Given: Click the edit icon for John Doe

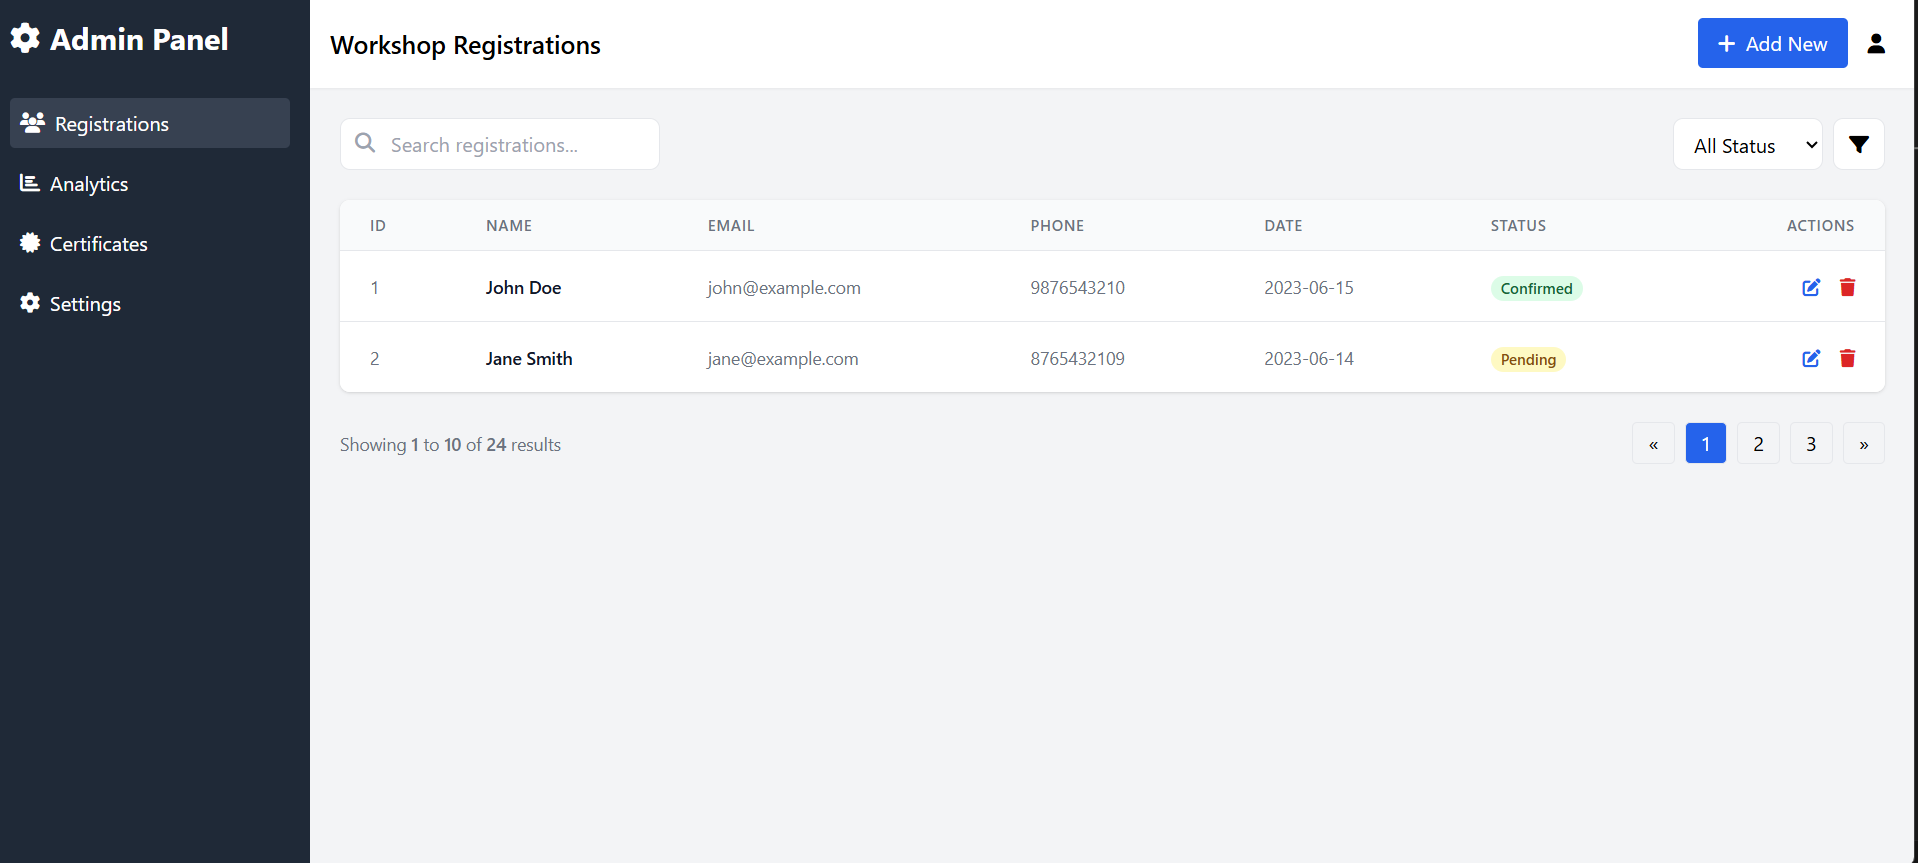Looking at the screenshot, I should (1810, 288).
